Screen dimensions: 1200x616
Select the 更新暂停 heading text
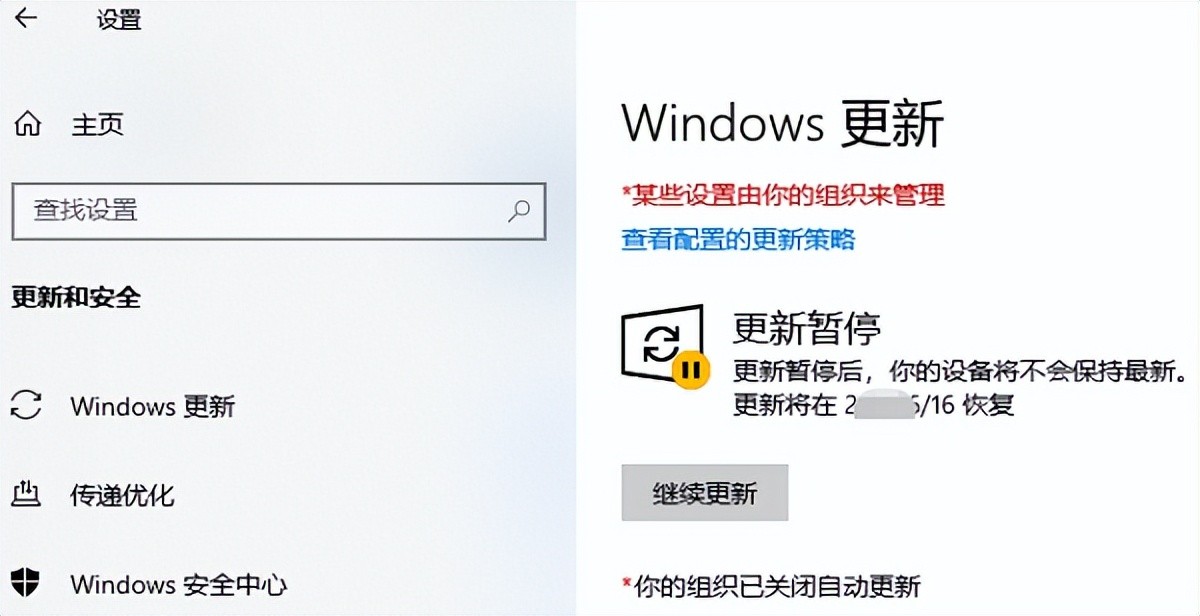click(x=807, y=327)
